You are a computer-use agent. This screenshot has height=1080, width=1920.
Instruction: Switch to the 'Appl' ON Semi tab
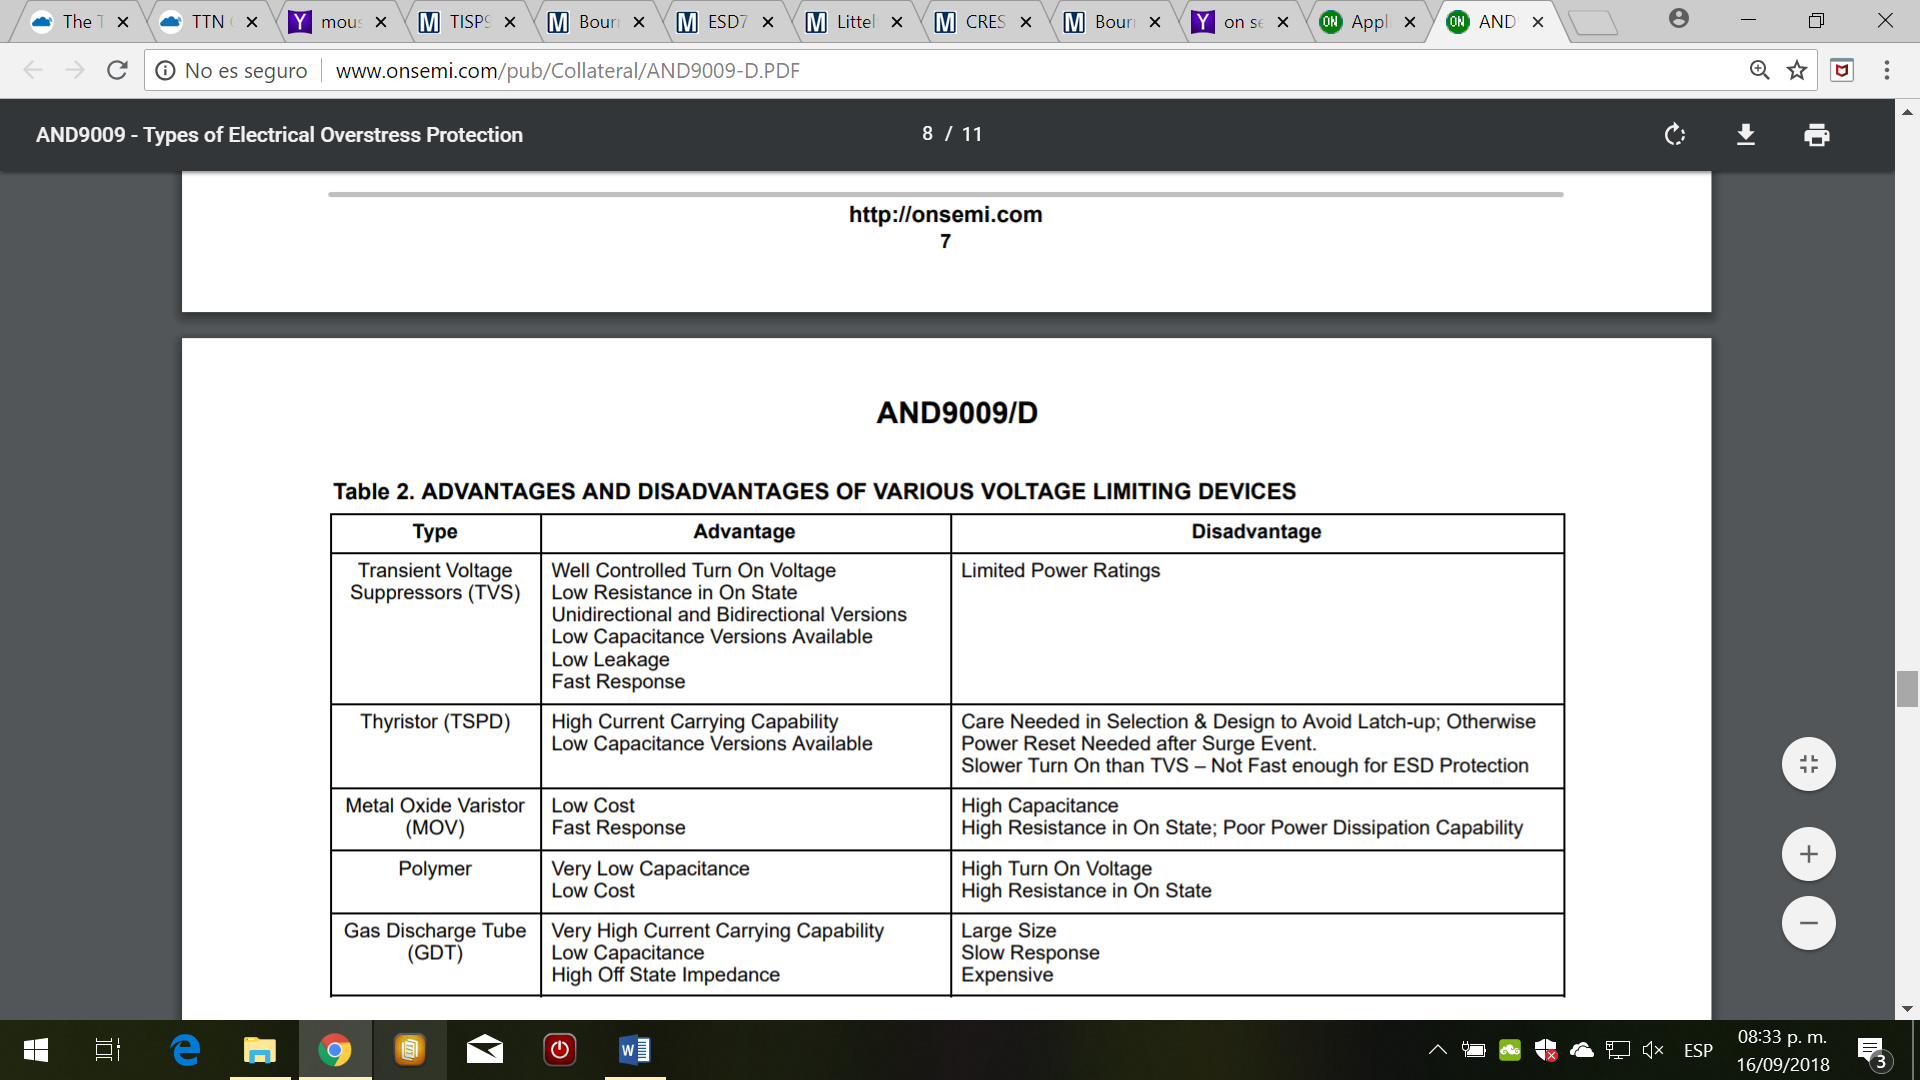pyautogui.click(x=1366, y=21)
